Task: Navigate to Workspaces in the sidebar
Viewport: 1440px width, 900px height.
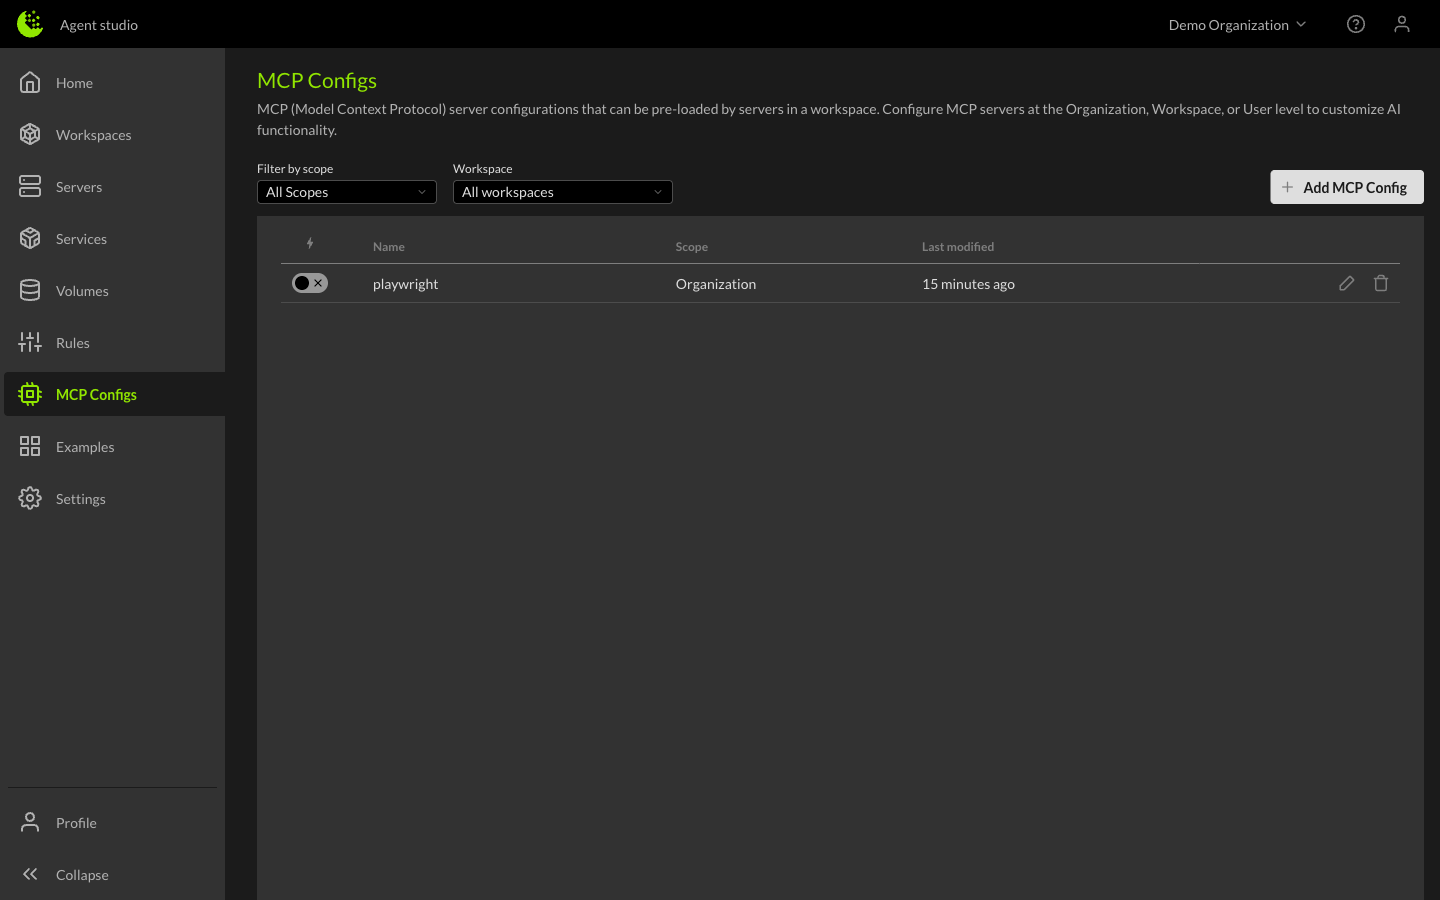Action: [x=93, y=135]
